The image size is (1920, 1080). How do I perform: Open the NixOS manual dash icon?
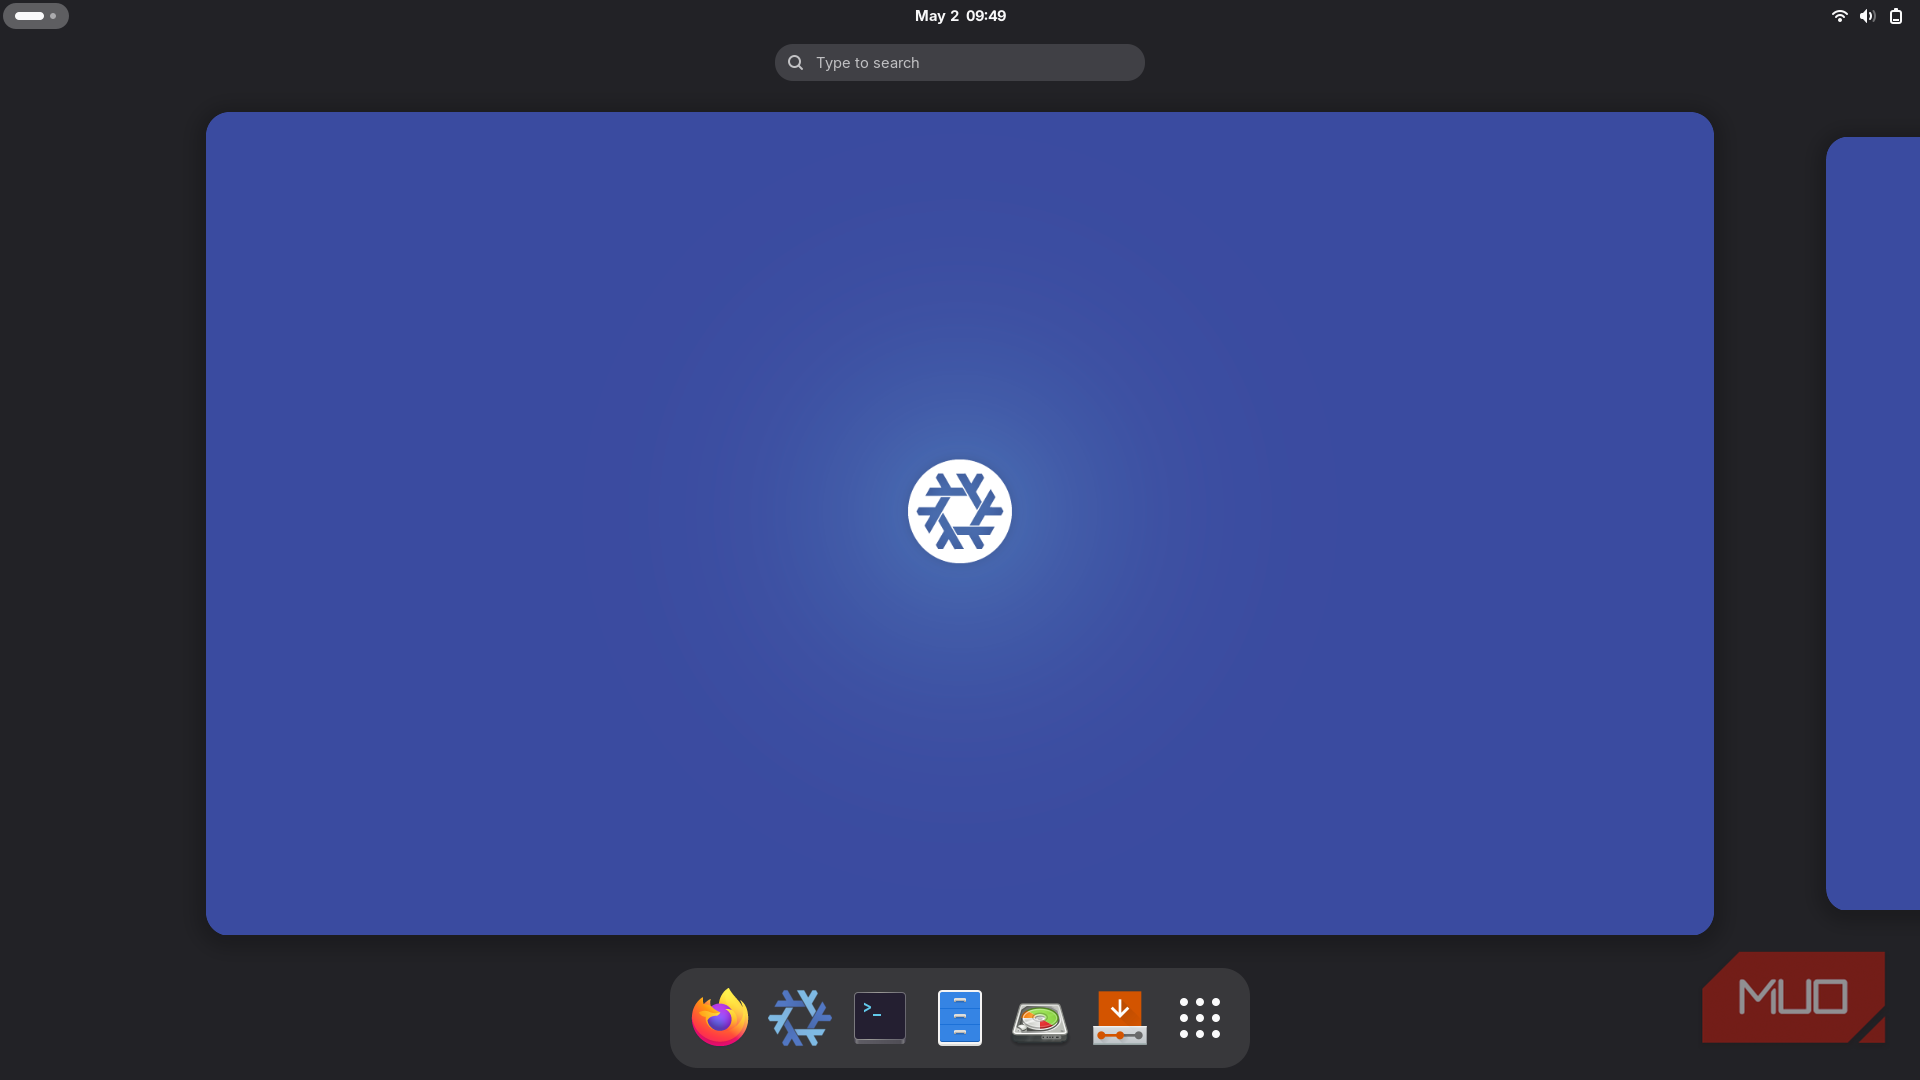pos(800,1017)
